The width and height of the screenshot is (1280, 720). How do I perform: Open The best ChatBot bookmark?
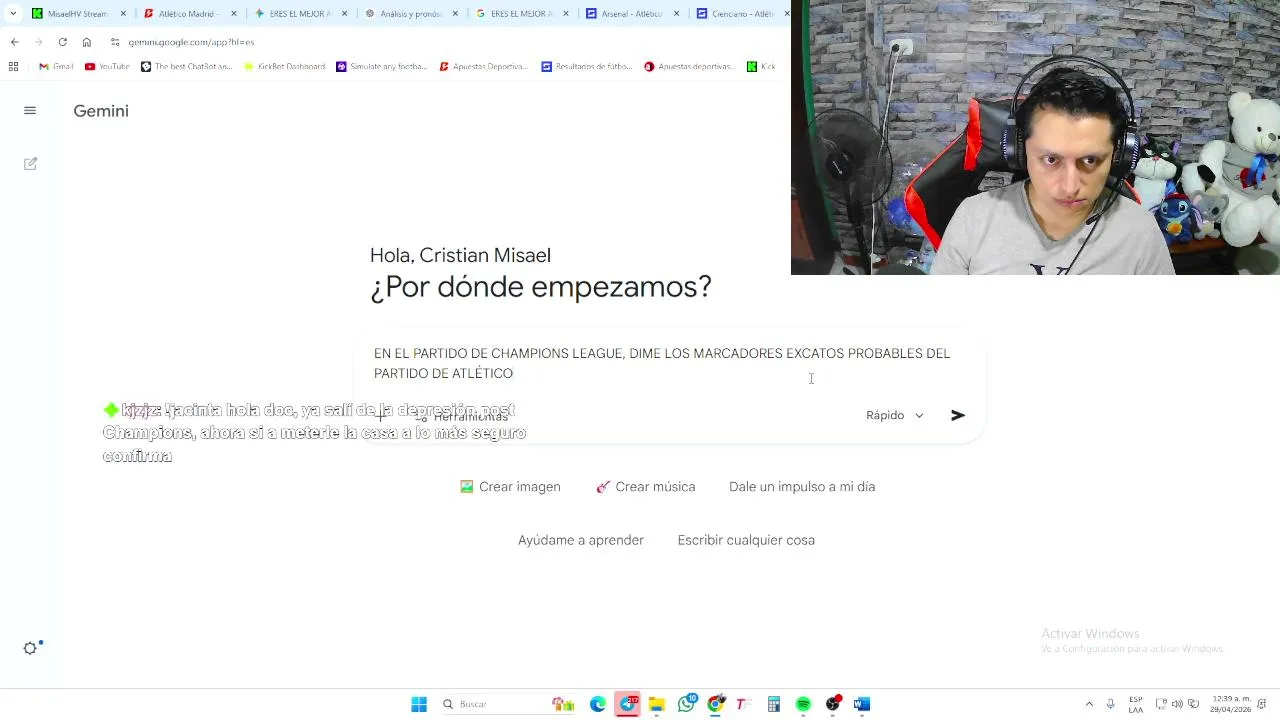pyautogui.click(x=186, y=67)
